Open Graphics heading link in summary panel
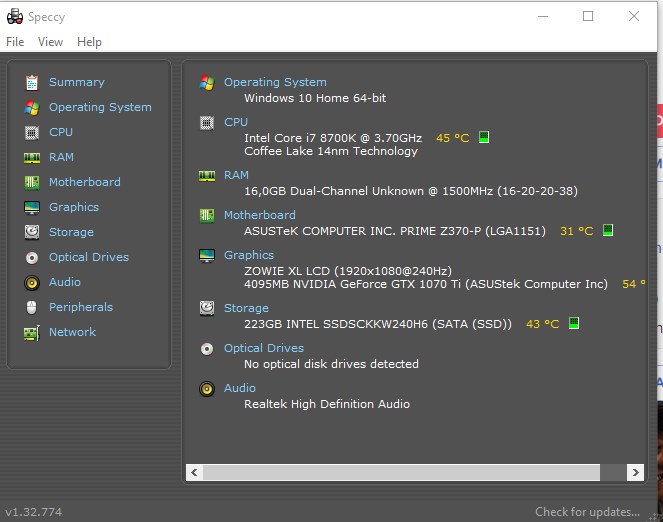The height and width of the screenshot is (522, 663). (x=249, y=255)
